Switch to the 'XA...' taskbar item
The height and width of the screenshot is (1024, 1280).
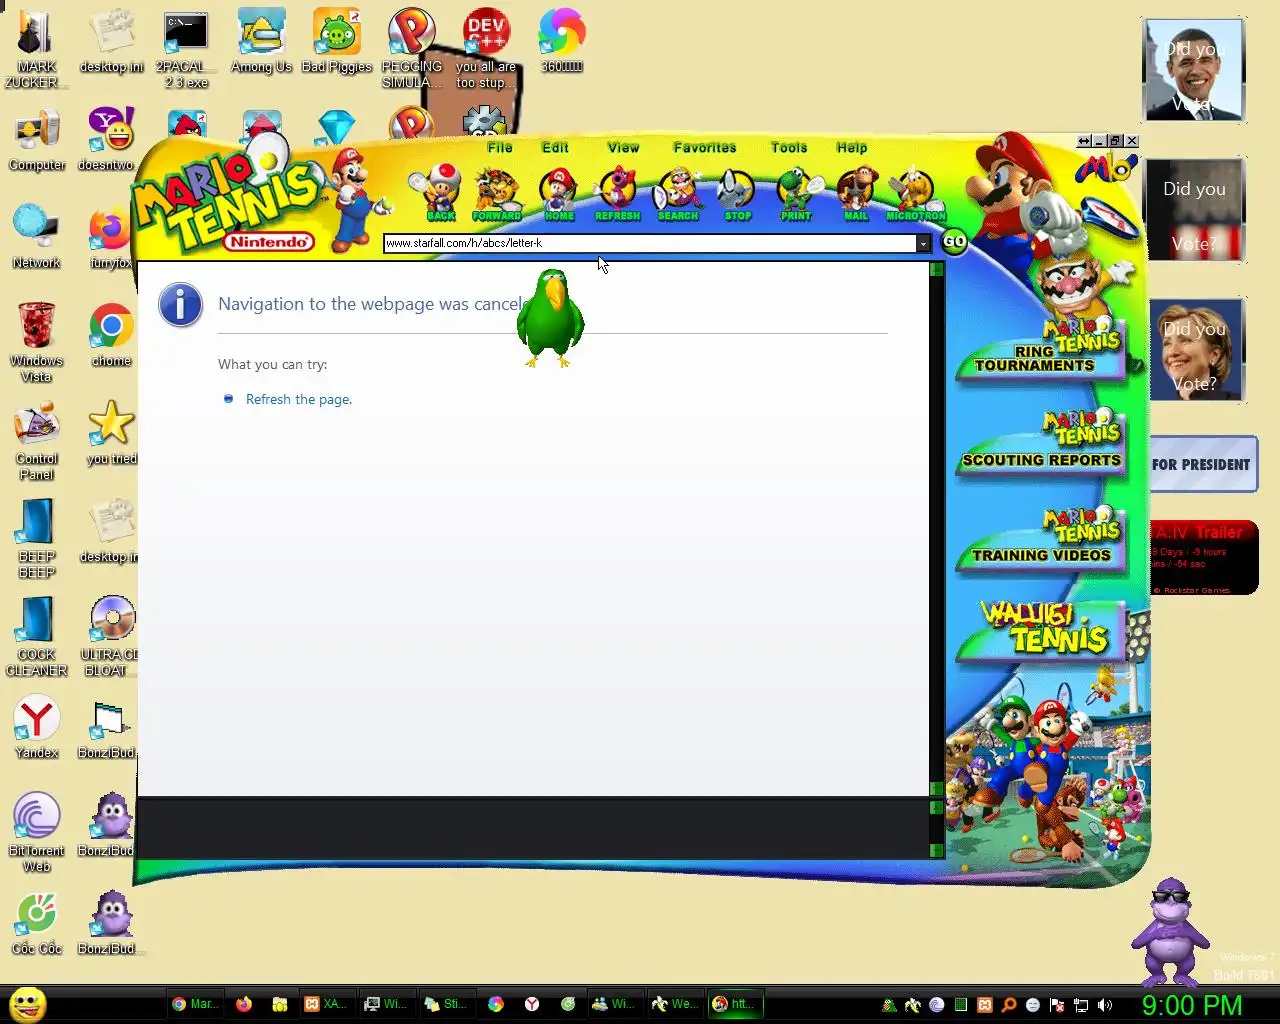coord(326,1004)
